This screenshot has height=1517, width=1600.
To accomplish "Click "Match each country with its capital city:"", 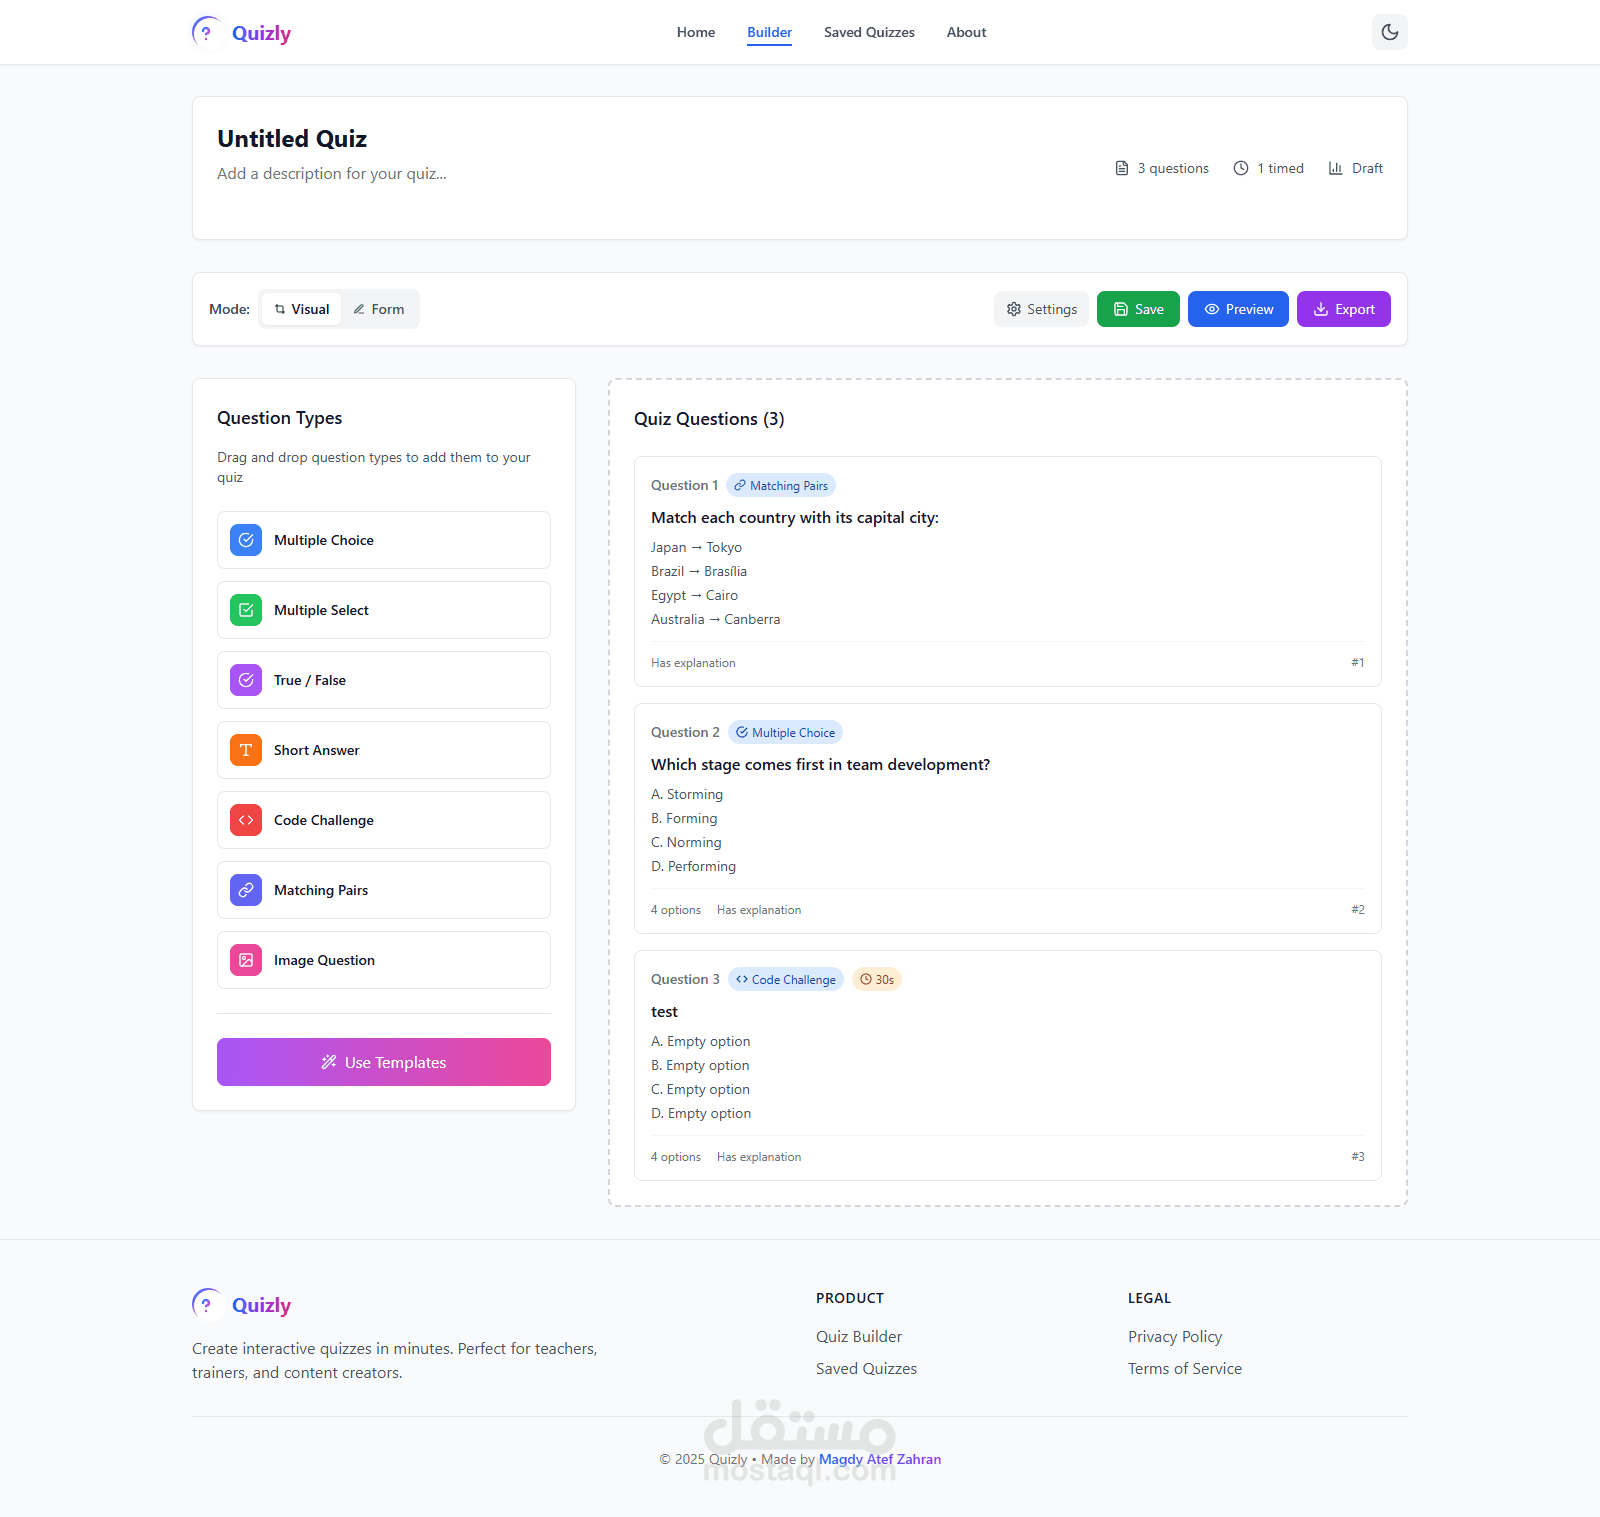I will pos(795,517).
